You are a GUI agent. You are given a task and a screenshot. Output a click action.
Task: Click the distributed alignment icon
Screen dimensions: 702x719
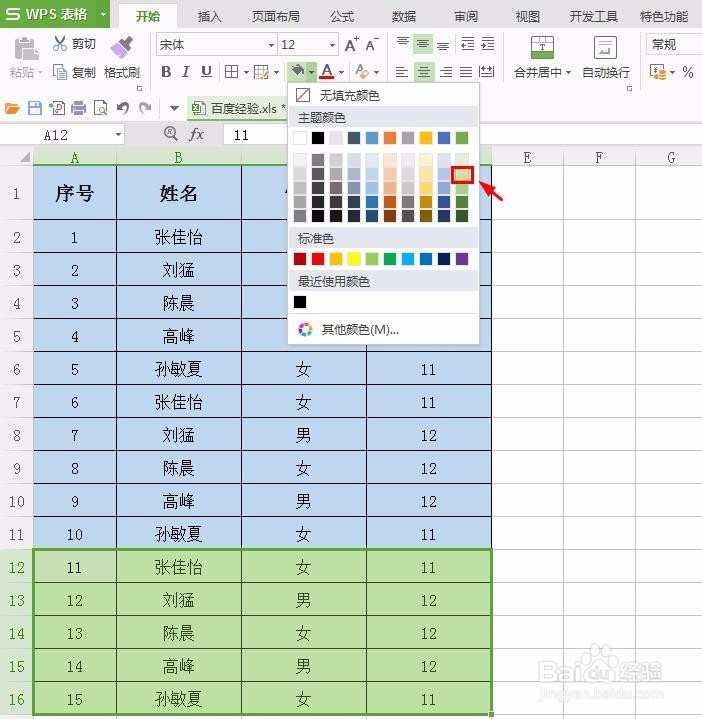[x=486, y=72]
